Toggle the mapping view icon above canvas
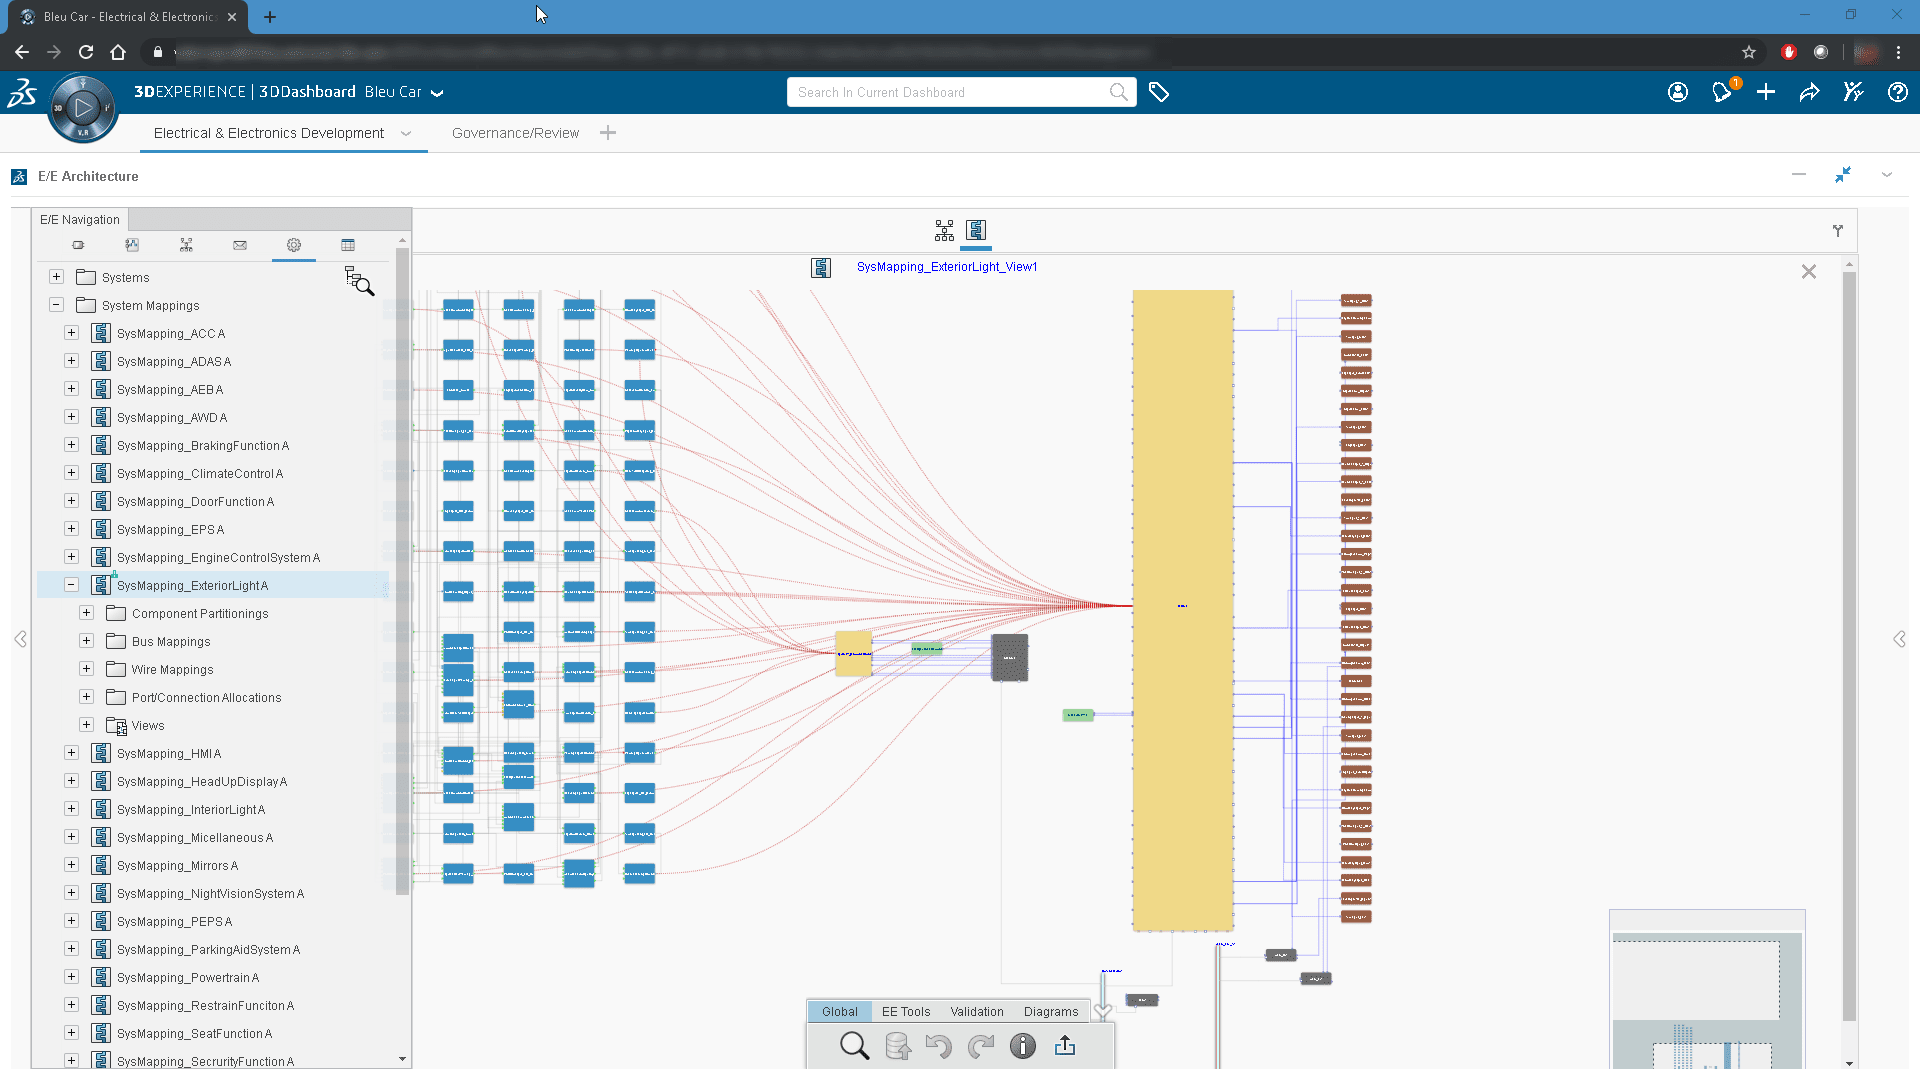 click(x=976, y=231)
